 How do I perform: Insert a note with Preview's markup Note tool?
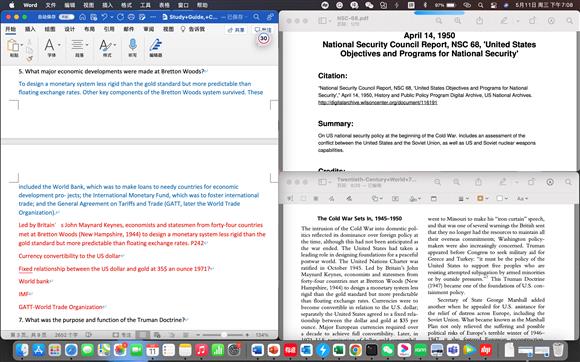434,199
